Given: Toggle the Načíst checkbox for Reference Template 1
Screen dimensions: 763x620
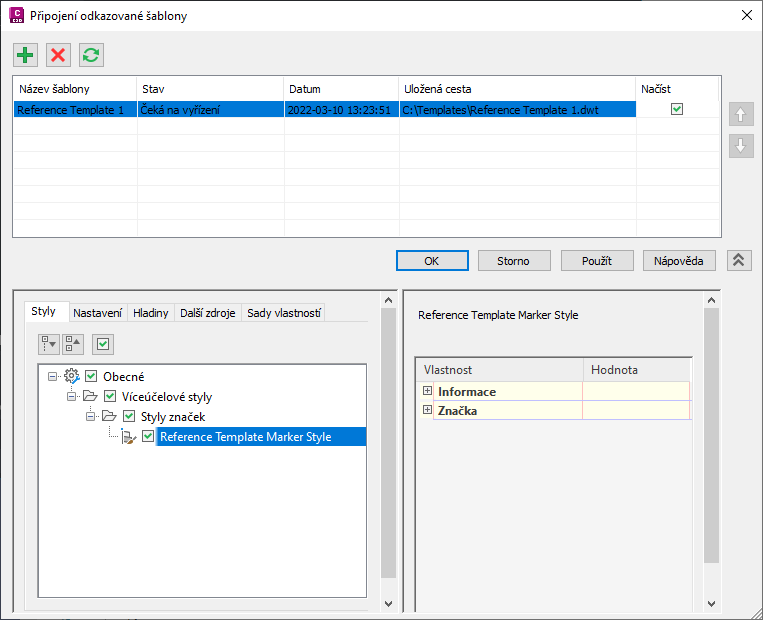Looking at the screenshot, I should [677, 109].
